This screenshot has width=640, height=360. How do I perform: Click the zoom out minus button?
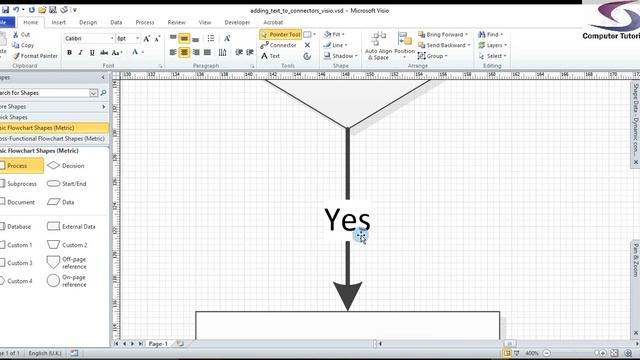click(547, 353)
